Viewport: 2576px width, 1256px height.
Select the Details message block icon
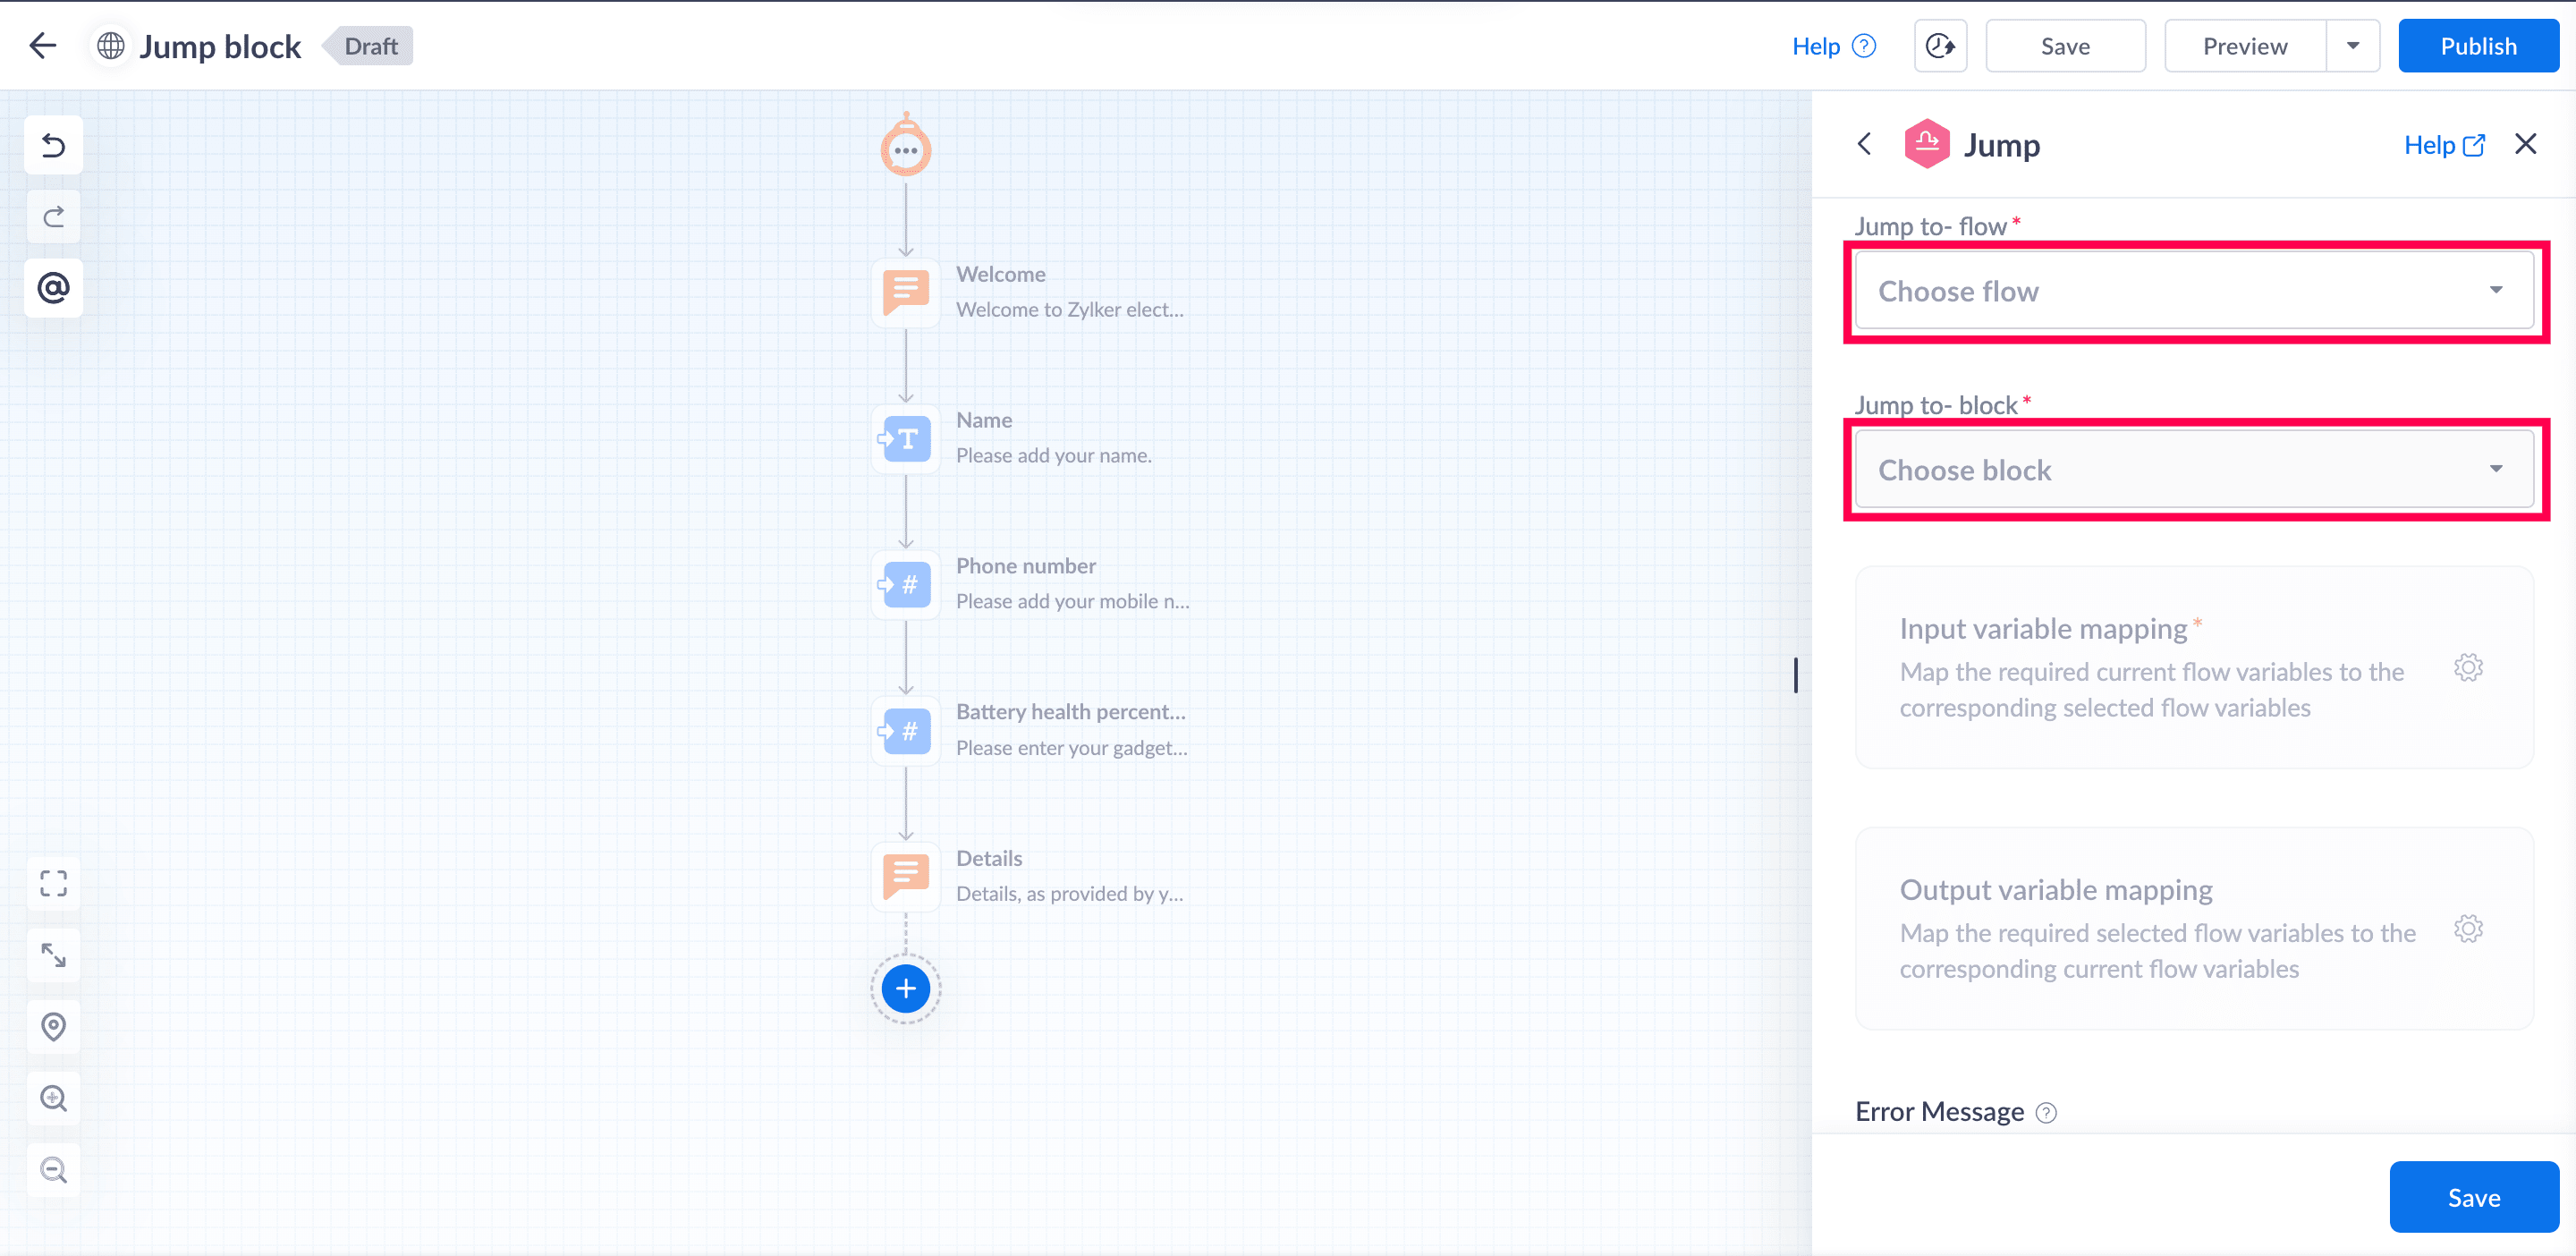[906, 876]
